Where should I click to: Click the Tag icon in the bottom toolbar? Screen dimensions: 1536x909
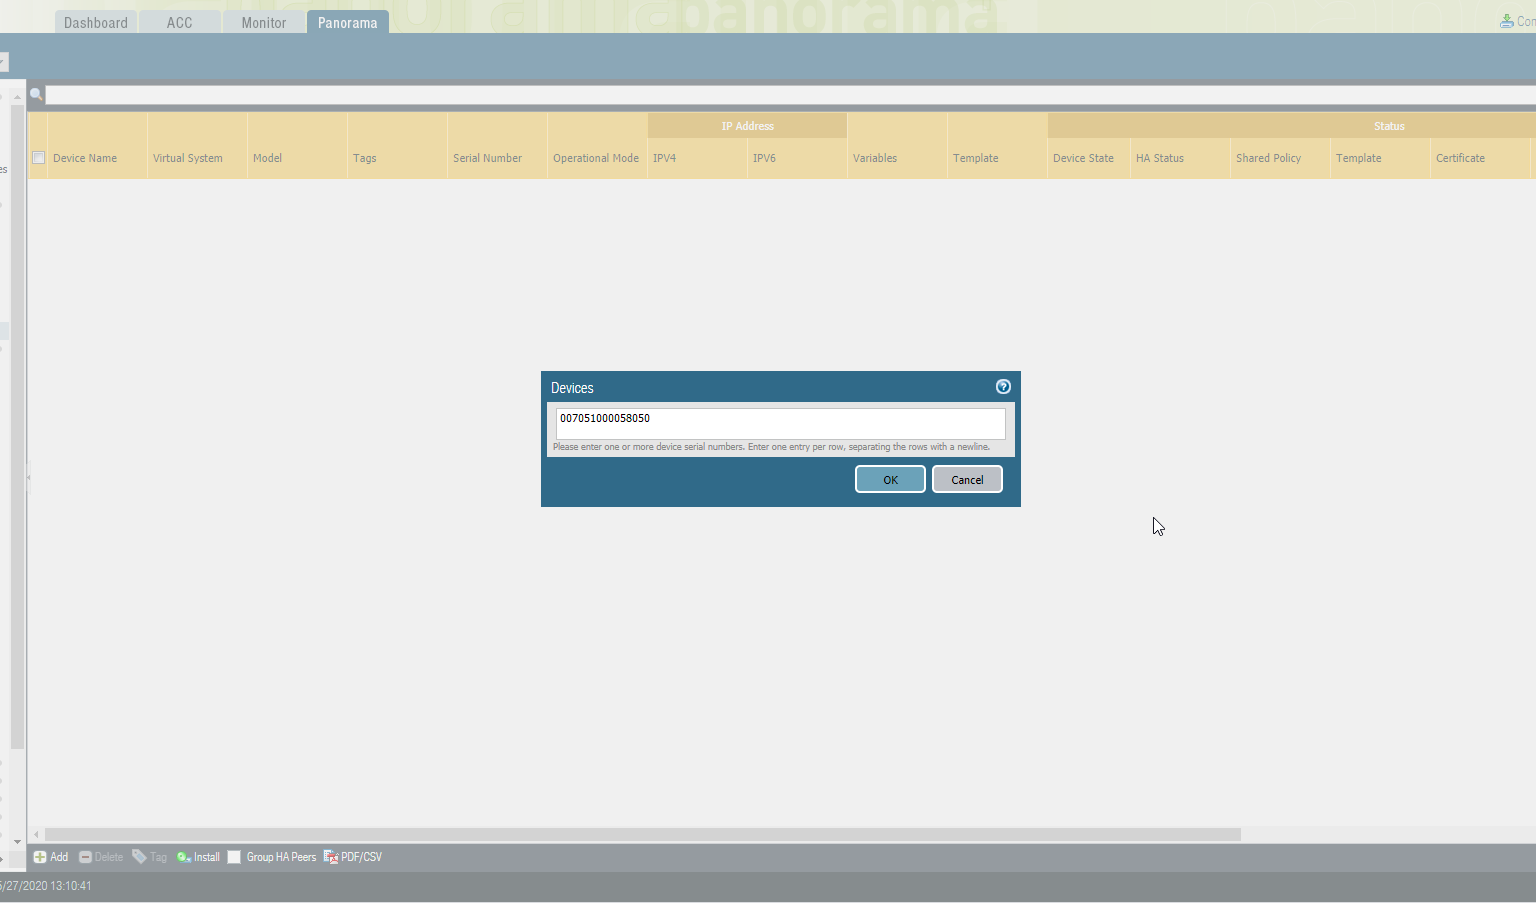click(x=141, y=857)
